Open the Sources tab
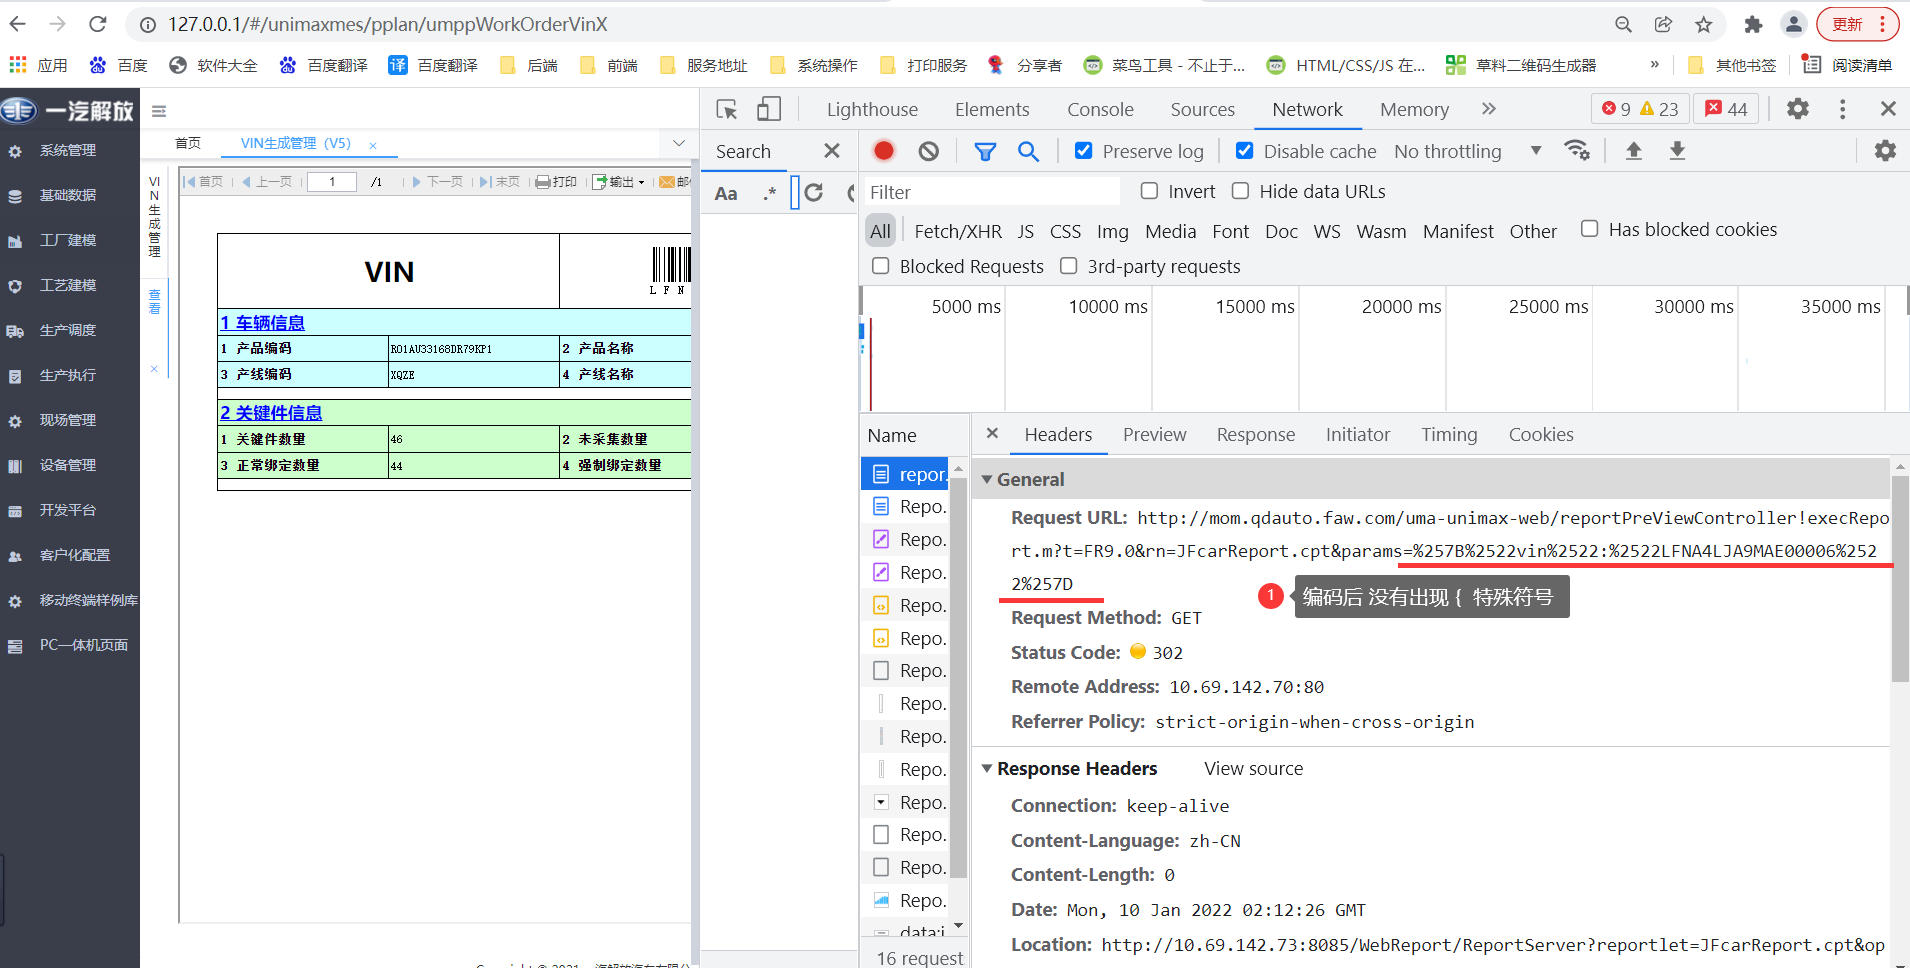The image size is (1910, 968). pyautogui.click(x=1202, y=109)
